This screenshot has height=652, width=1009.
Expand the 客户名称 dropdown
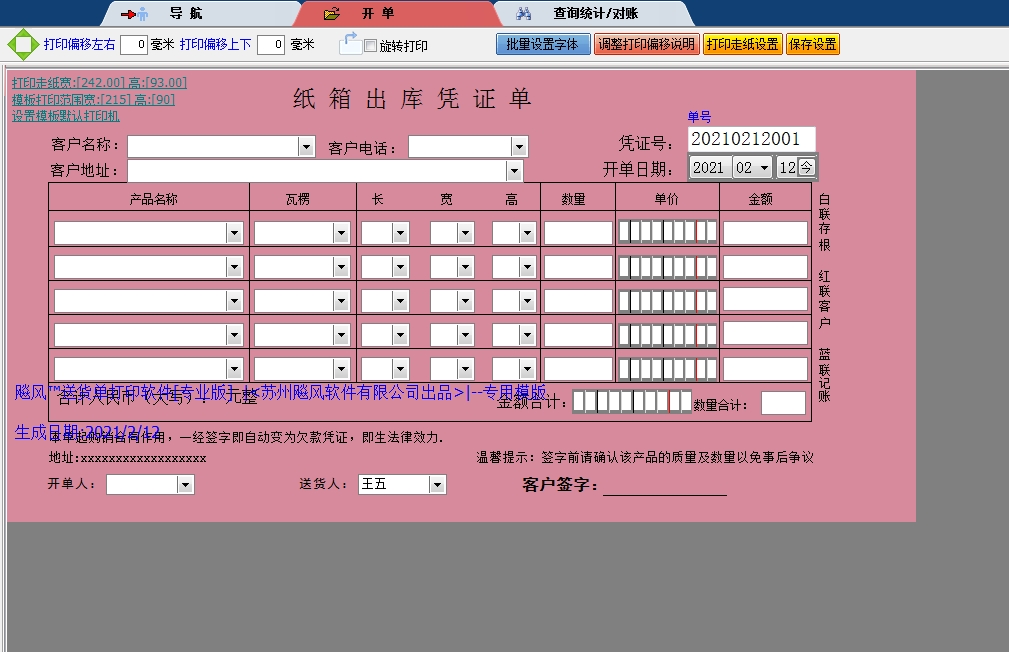[306, 147]
